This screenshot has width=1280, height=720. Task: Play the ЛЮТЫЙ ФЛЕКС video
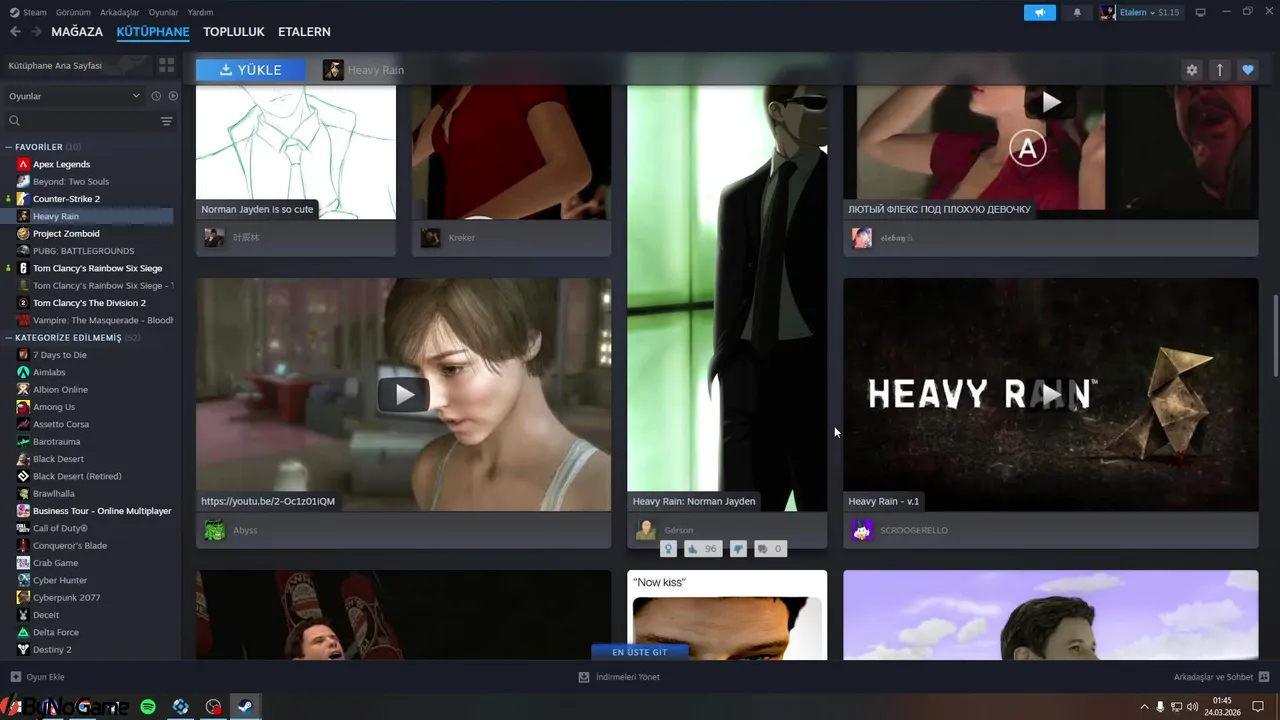(x=1051, y=101)
